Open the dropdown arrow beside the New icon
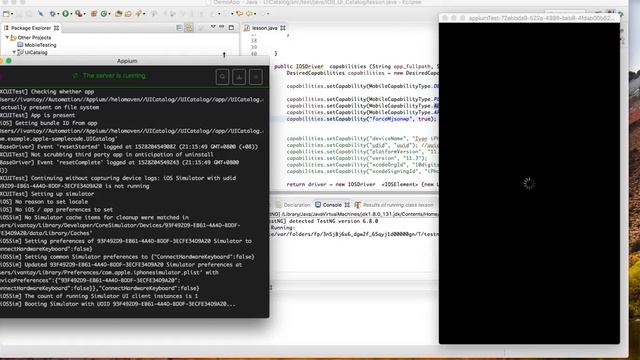 tap(11, 14)
